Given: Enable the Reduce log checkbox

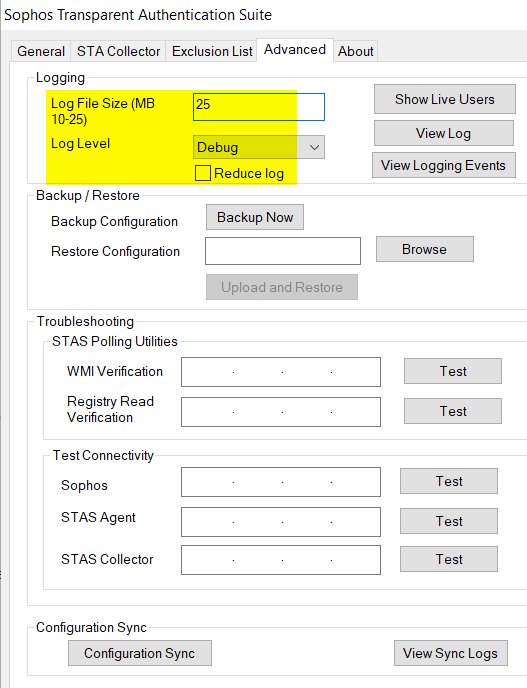Looking at the screenshot, I should pos(203,173).
